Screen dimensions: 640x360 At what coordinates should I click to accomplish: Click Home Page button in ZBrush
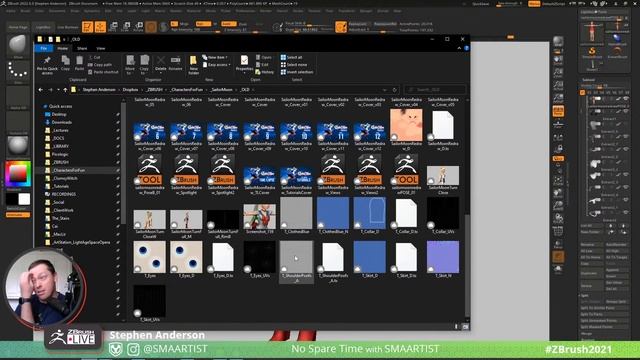pos(18,27)
